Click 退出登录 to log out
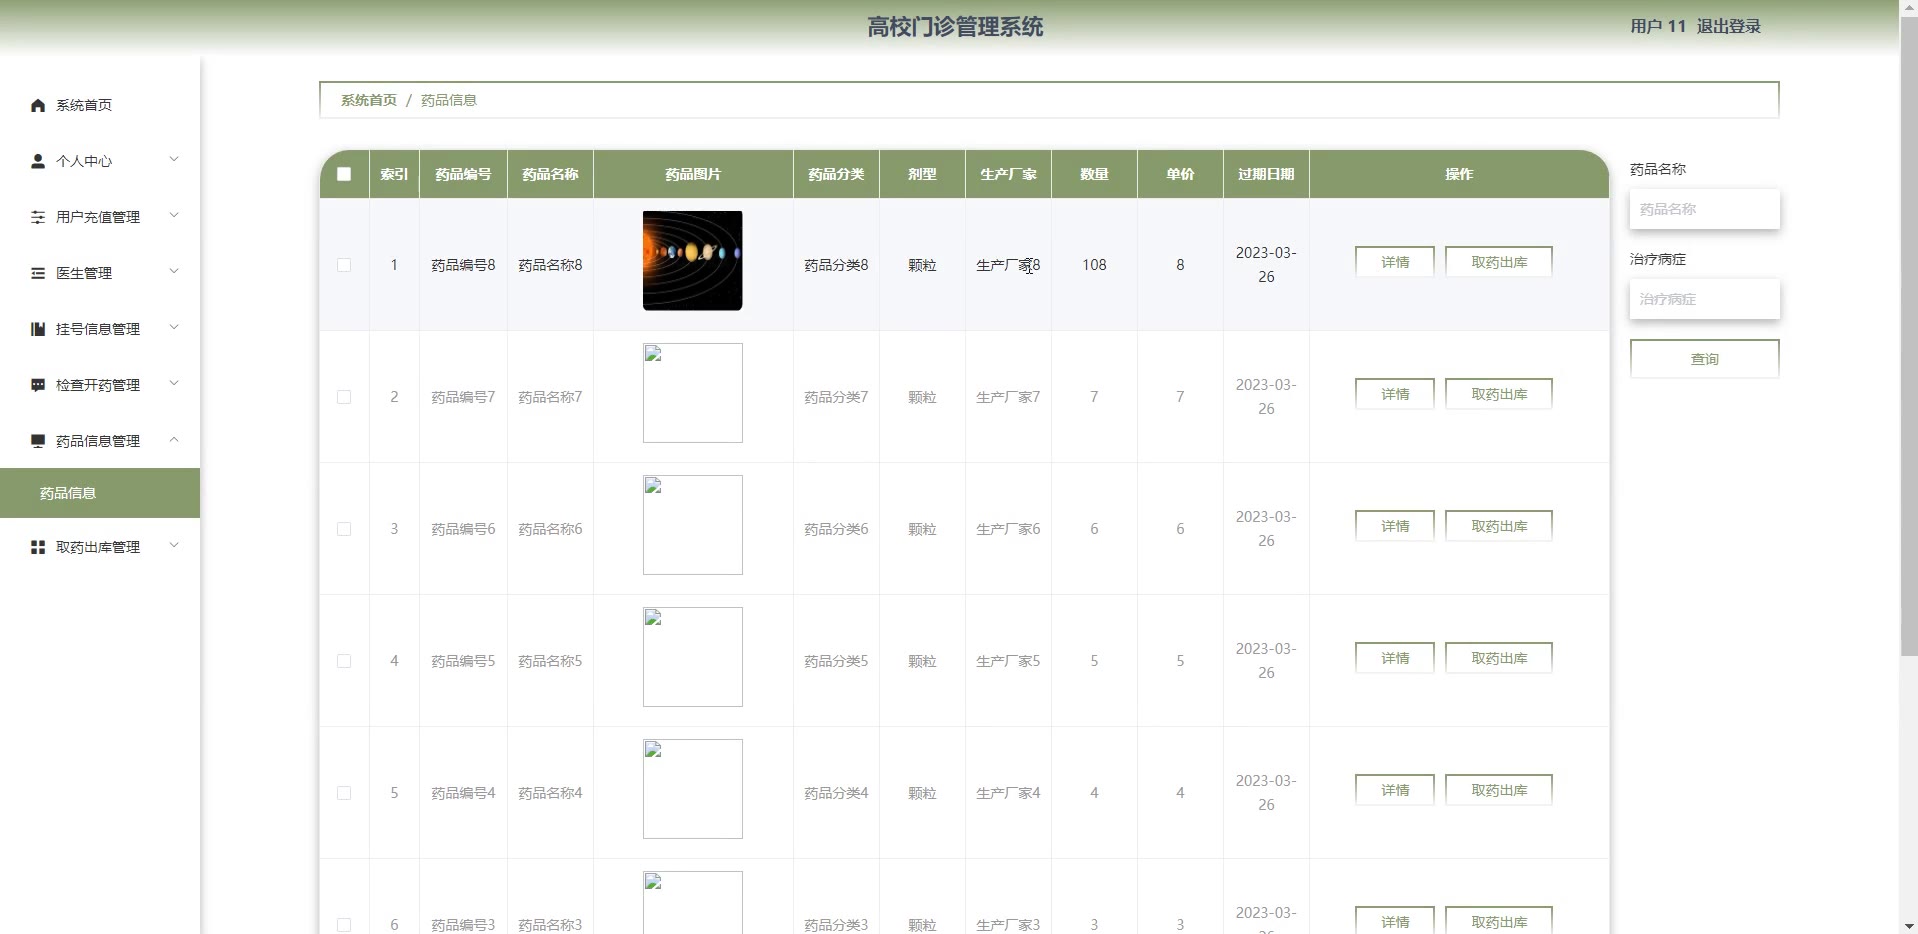 click(1729, 27)
